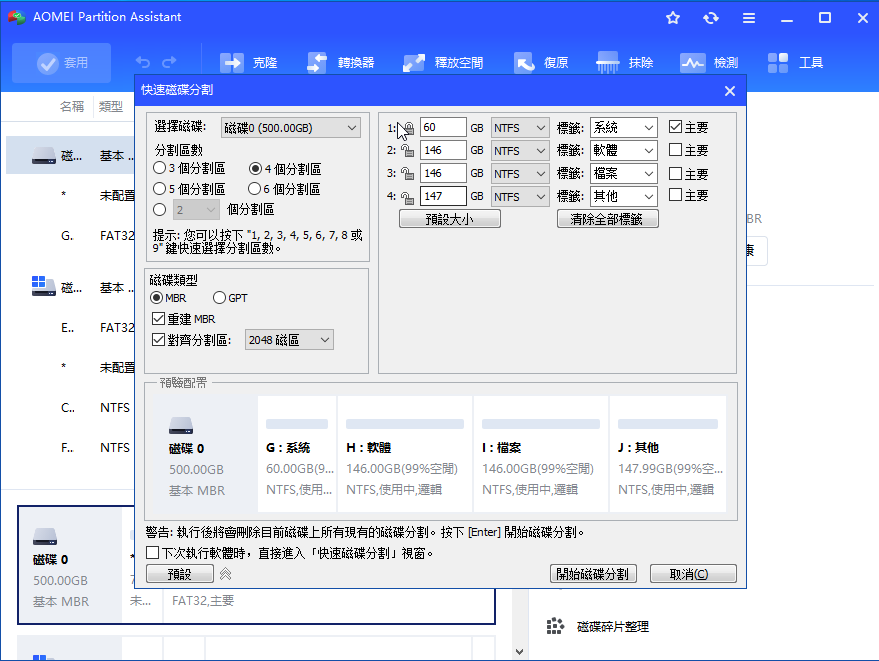
Task: Open the 其他 label dropdown
Action: pos(623,197)
